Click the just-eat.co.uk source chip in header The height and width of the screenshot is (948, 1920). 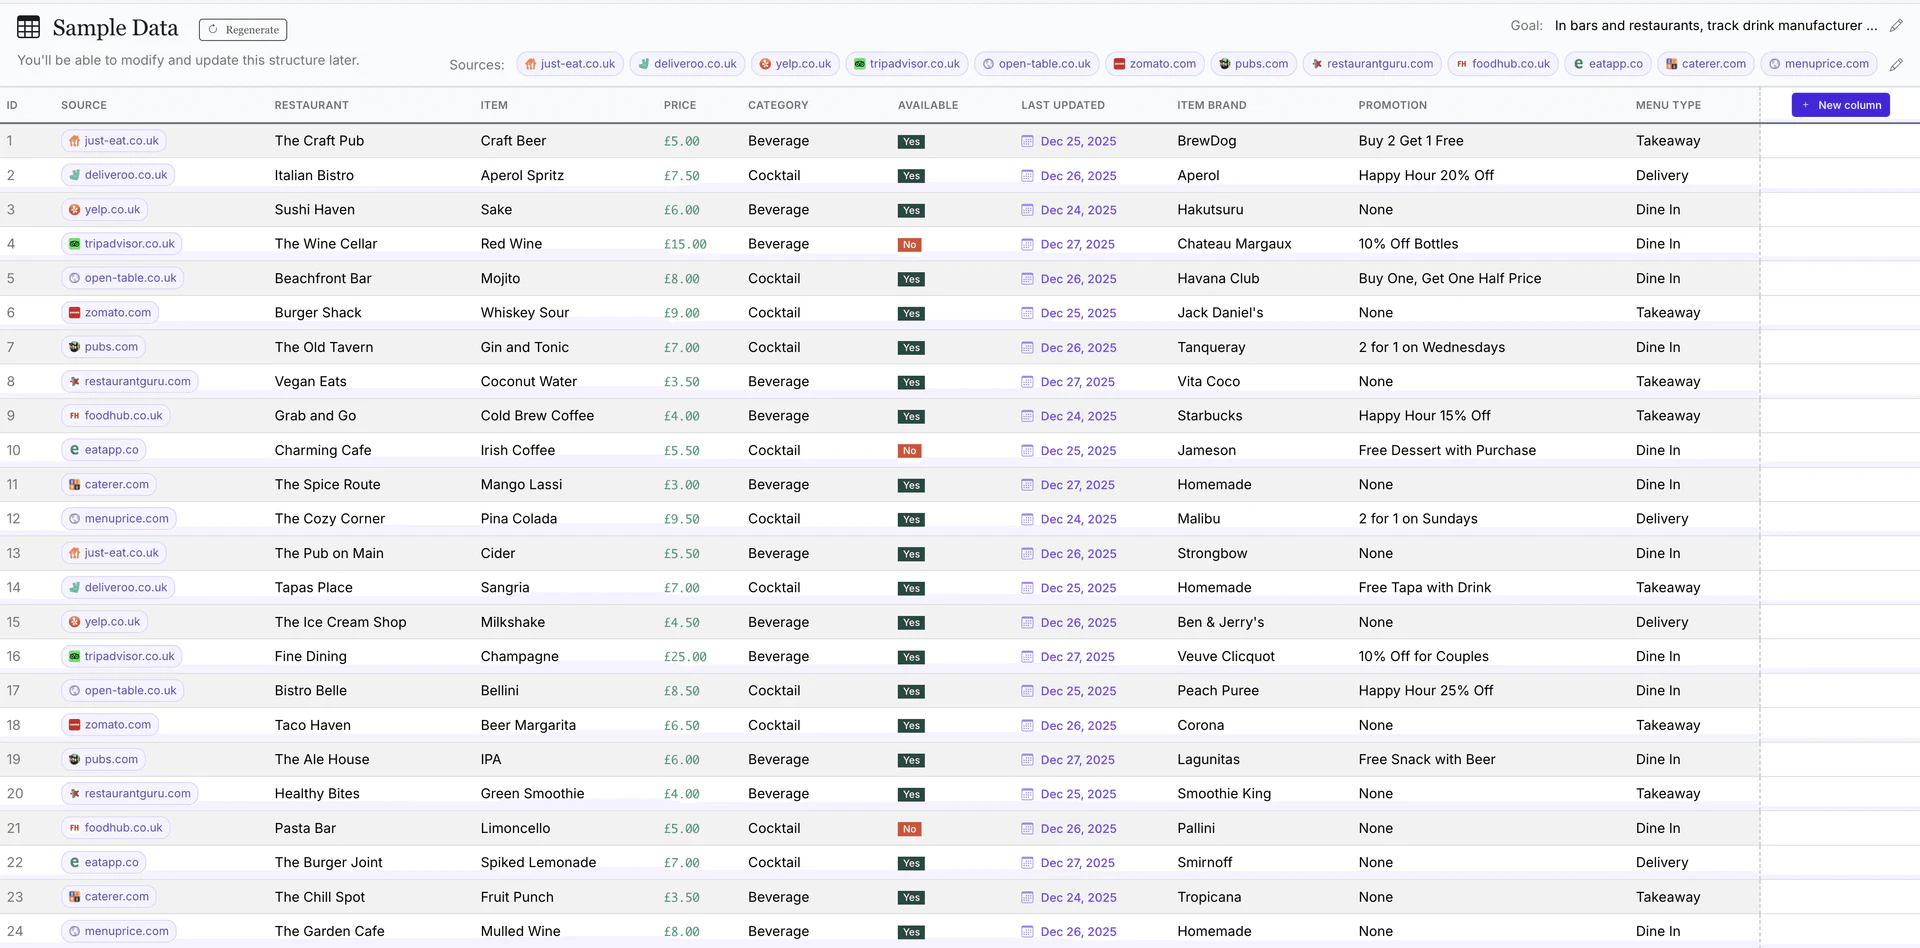[x=570, y=64]
